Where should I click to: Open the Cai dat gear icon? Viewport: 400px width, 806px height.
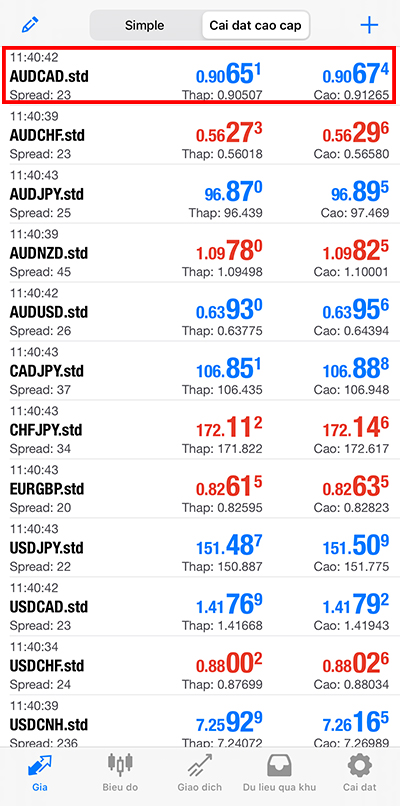(359, 766)
